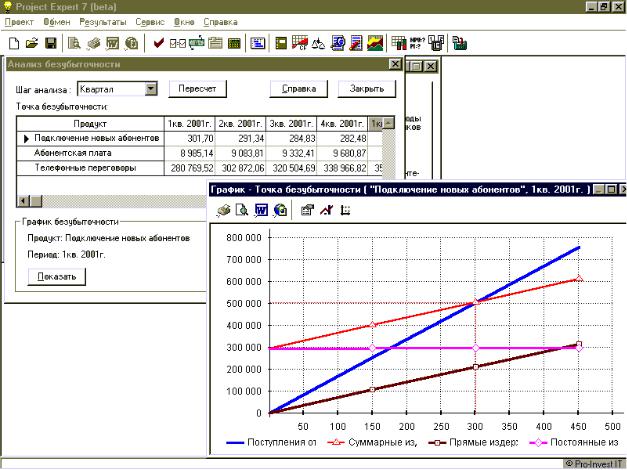627x470 pixels.
Task: Open preview in the chart window toolbar
Action: pos(242,210)
